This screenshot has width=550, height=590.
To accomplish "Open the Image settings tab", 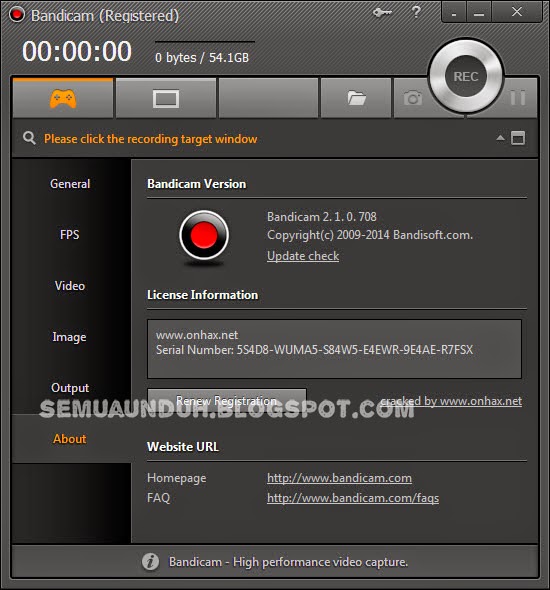I will pos(70,337).
